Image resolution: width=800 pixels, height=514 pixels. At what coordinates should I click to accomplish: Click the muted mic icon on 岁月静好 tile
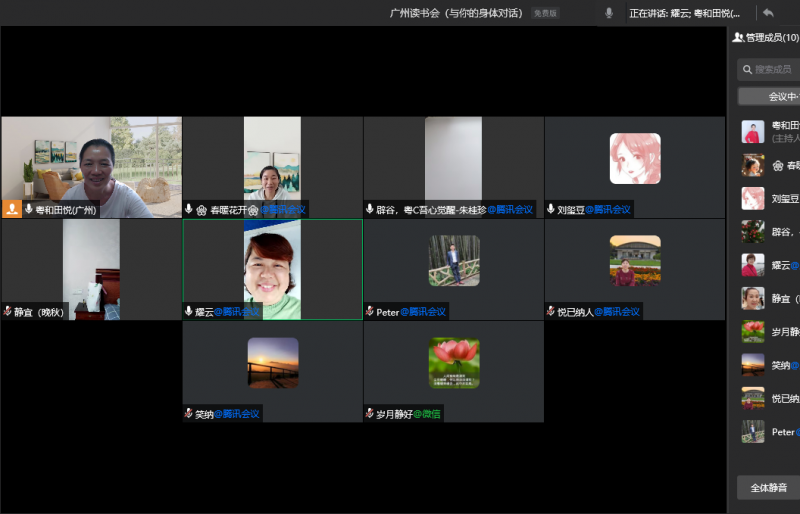coord(370,414)
